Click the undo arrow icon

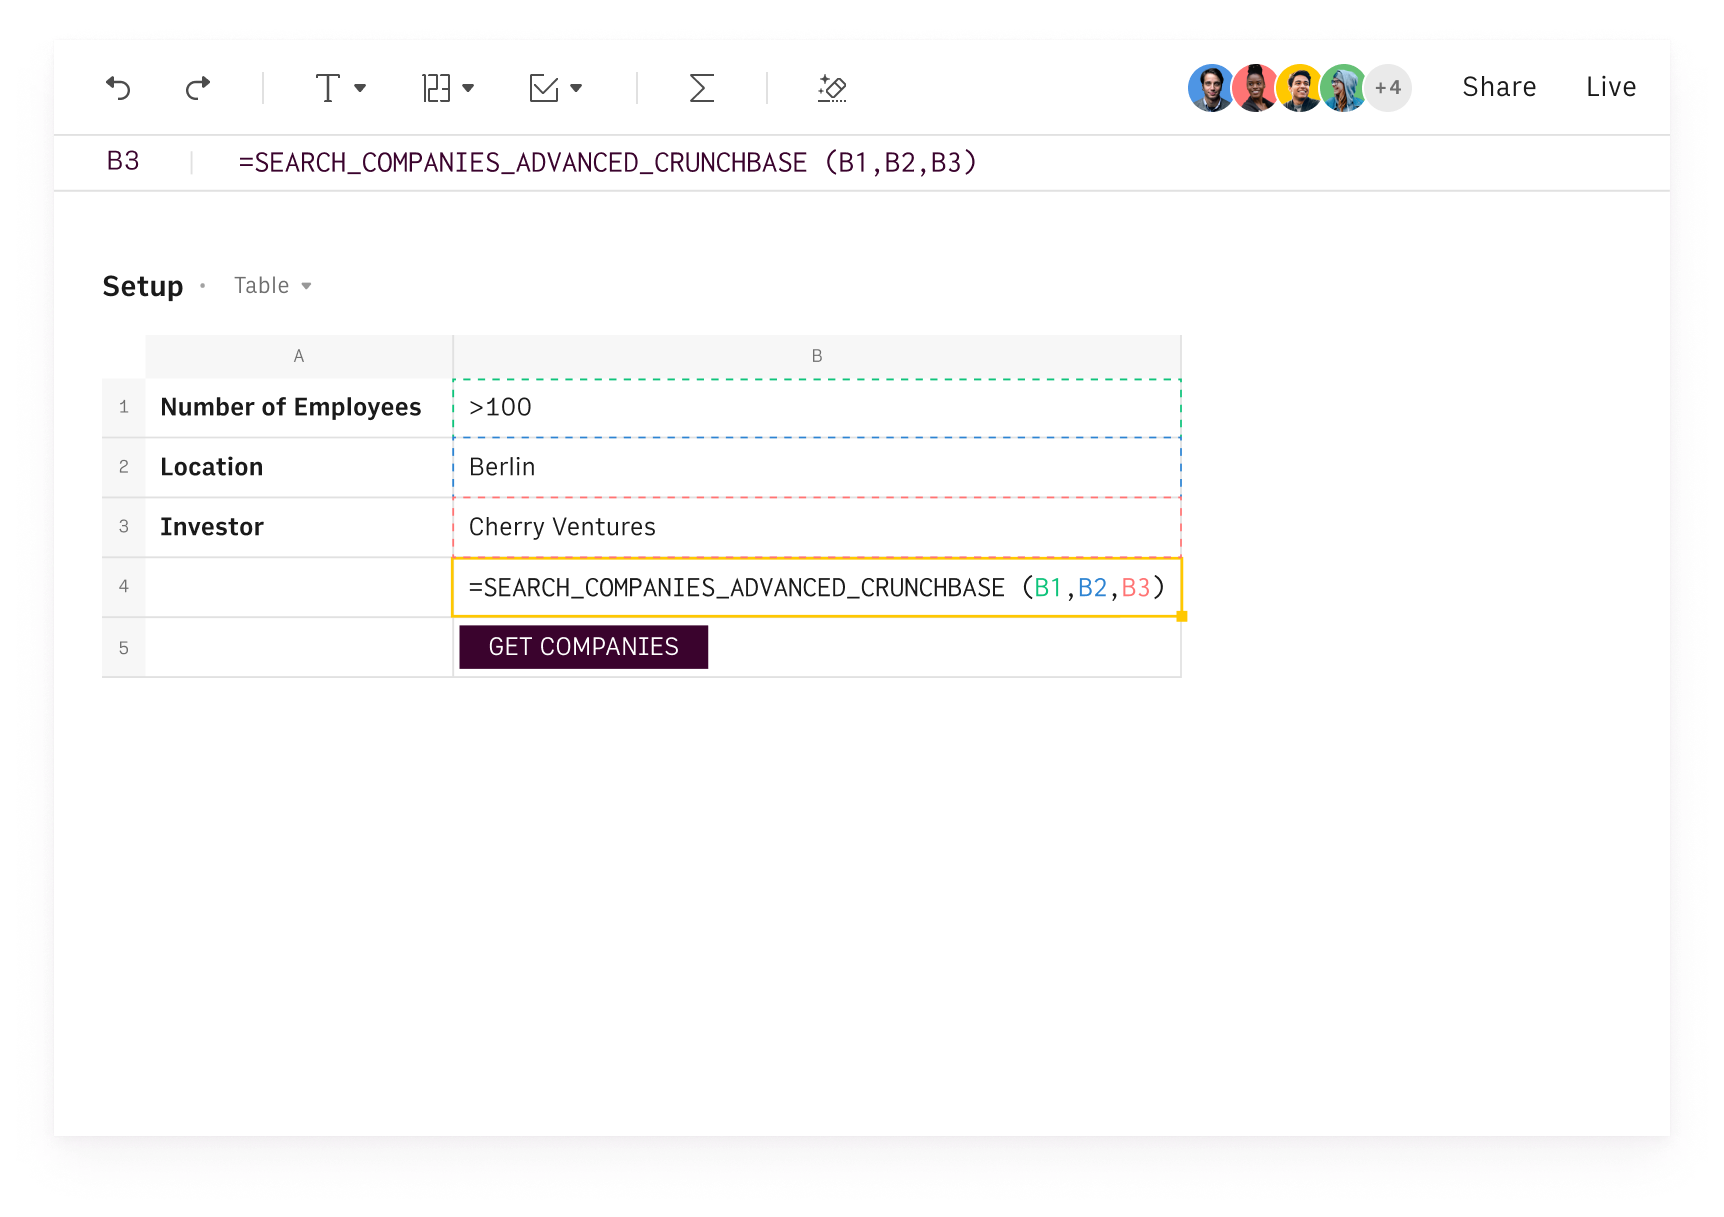coord(118,88)
